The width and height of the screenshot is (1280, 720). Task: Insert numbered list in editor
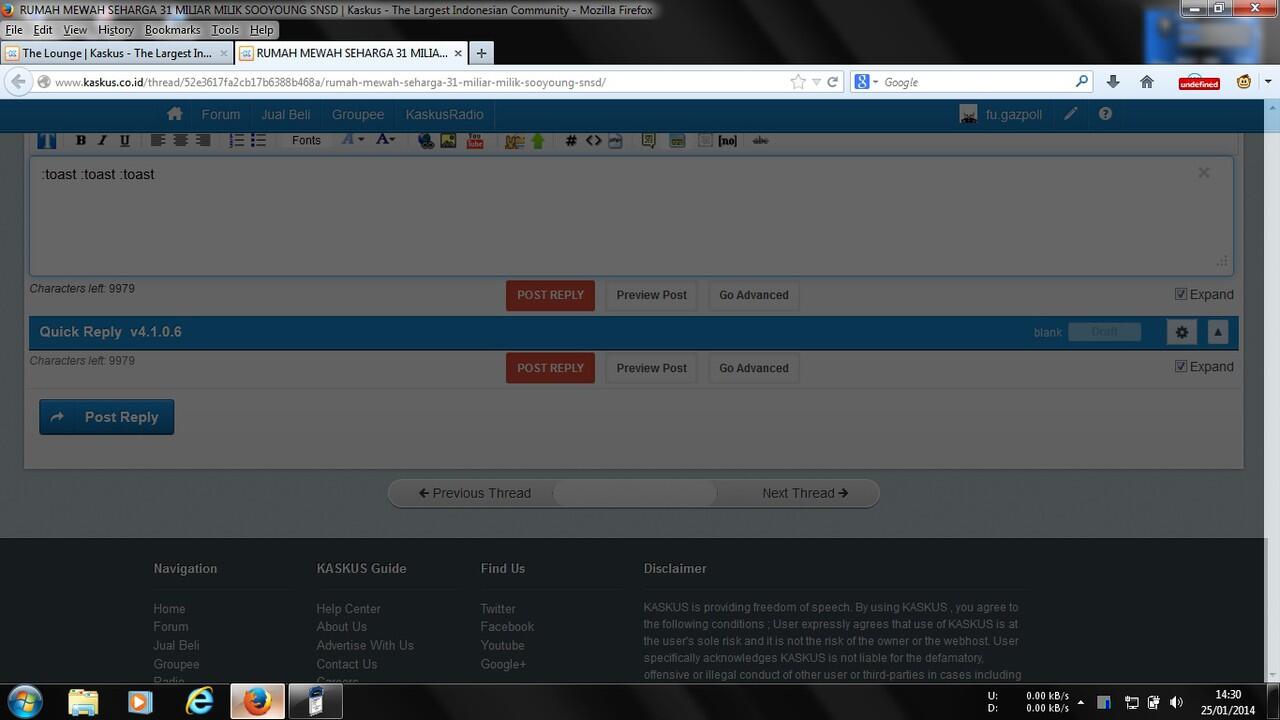click(x=237, y=141)
